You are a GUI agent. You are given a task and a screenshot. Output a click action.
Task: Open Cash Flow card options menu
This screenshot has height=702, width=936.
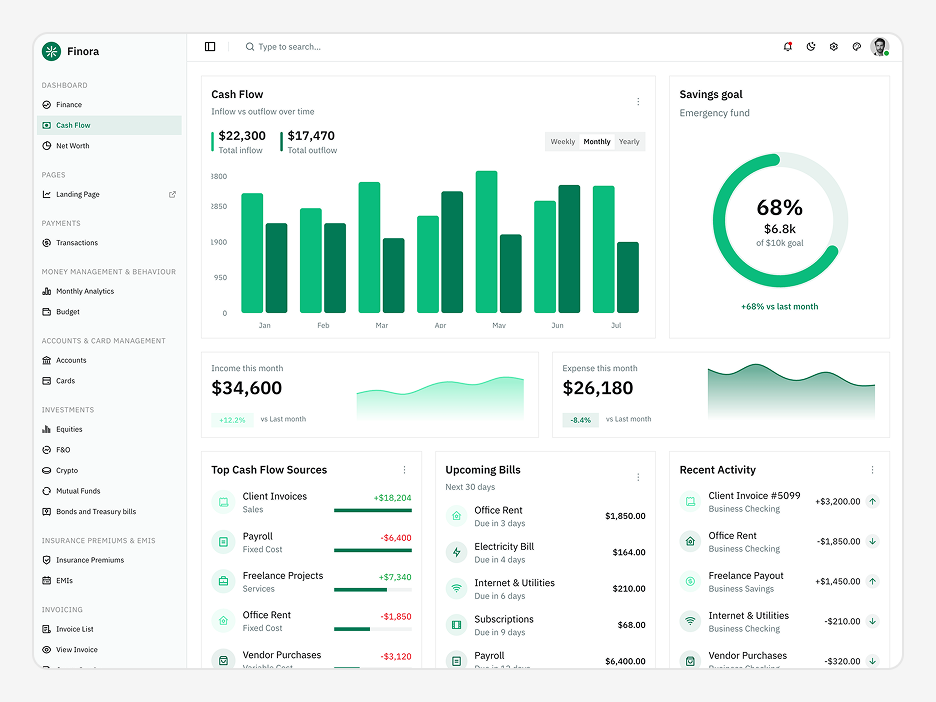(638, 101)
